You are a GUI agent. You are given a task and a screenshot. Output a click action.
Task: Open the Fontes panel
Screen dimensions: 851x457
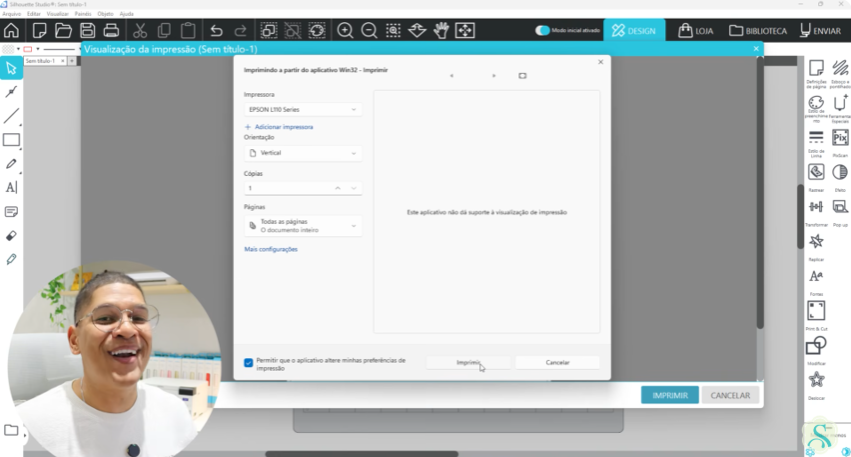click(816, 282)
